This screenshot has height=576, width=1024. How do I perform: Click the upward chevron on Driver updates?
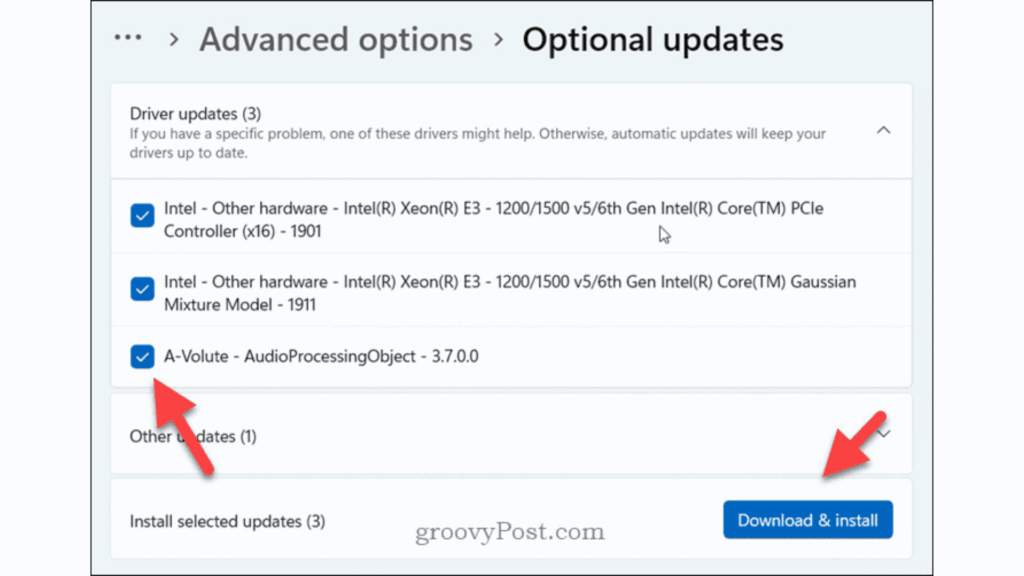tap(884, 130)
